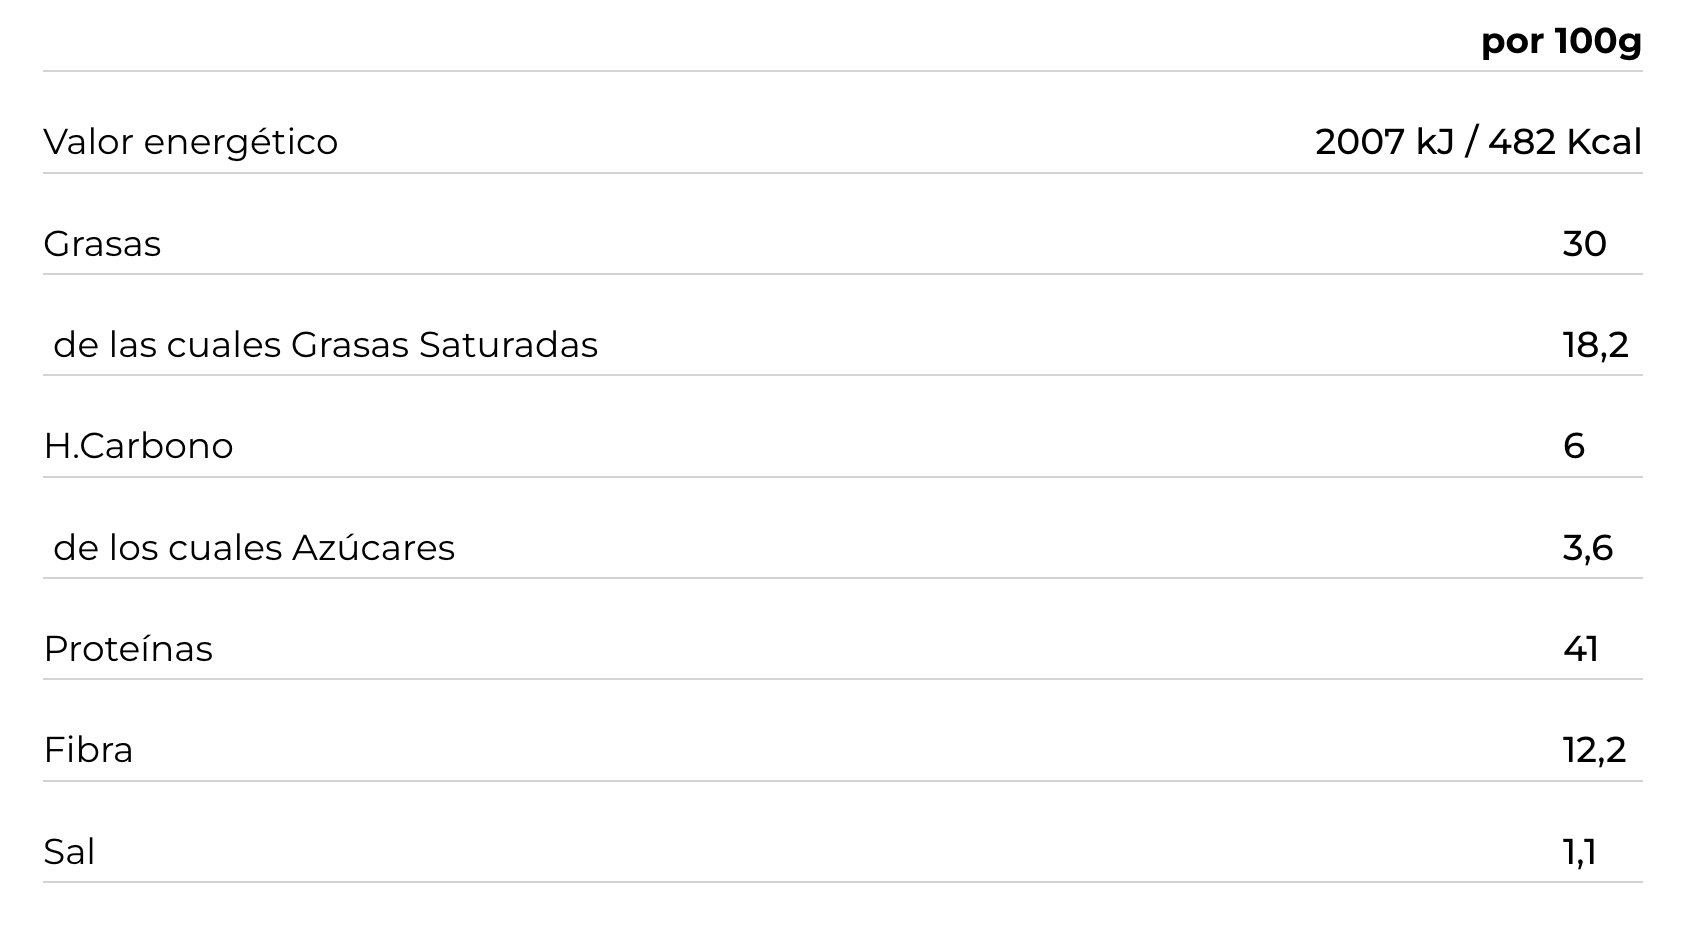Screen dimensions: 1688x936
Task: Select the 'Proteínas' row label
Action: click(x=128, y=649)
